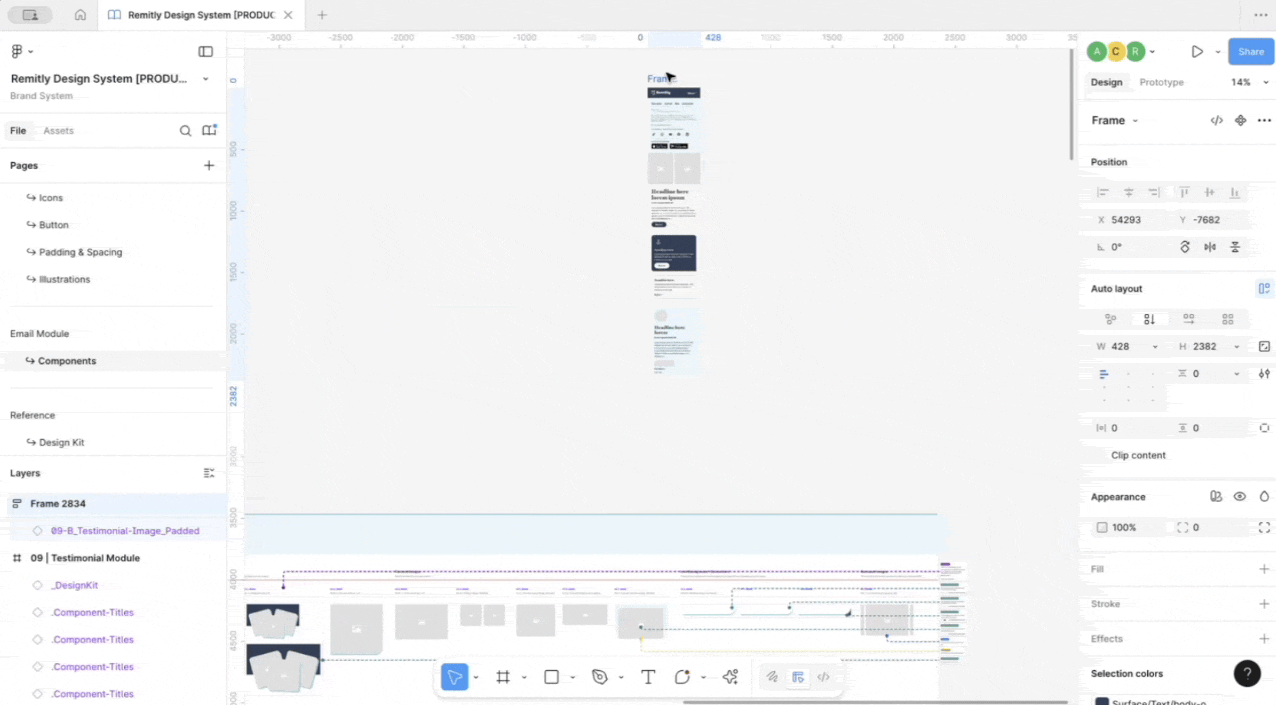Select the Pen tool
Image resolution: width=1276 pixels, height=705 pixels.
coord(600,677)
